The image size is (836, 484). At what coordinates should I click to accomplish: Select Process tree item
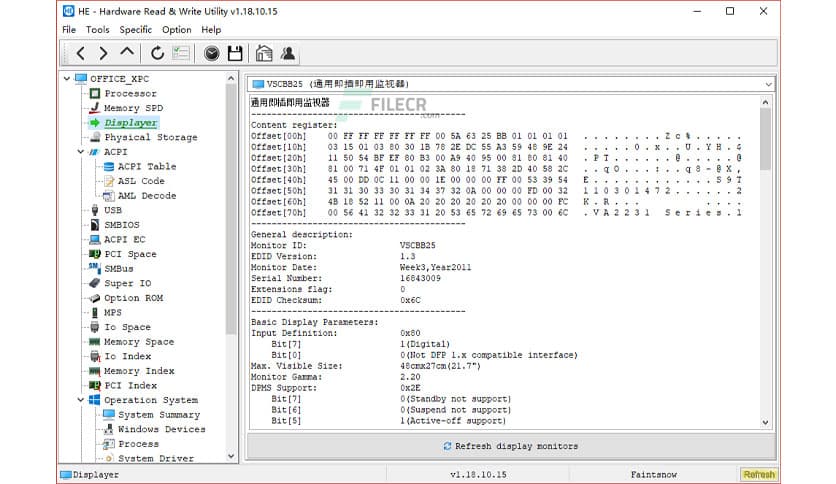139,444
